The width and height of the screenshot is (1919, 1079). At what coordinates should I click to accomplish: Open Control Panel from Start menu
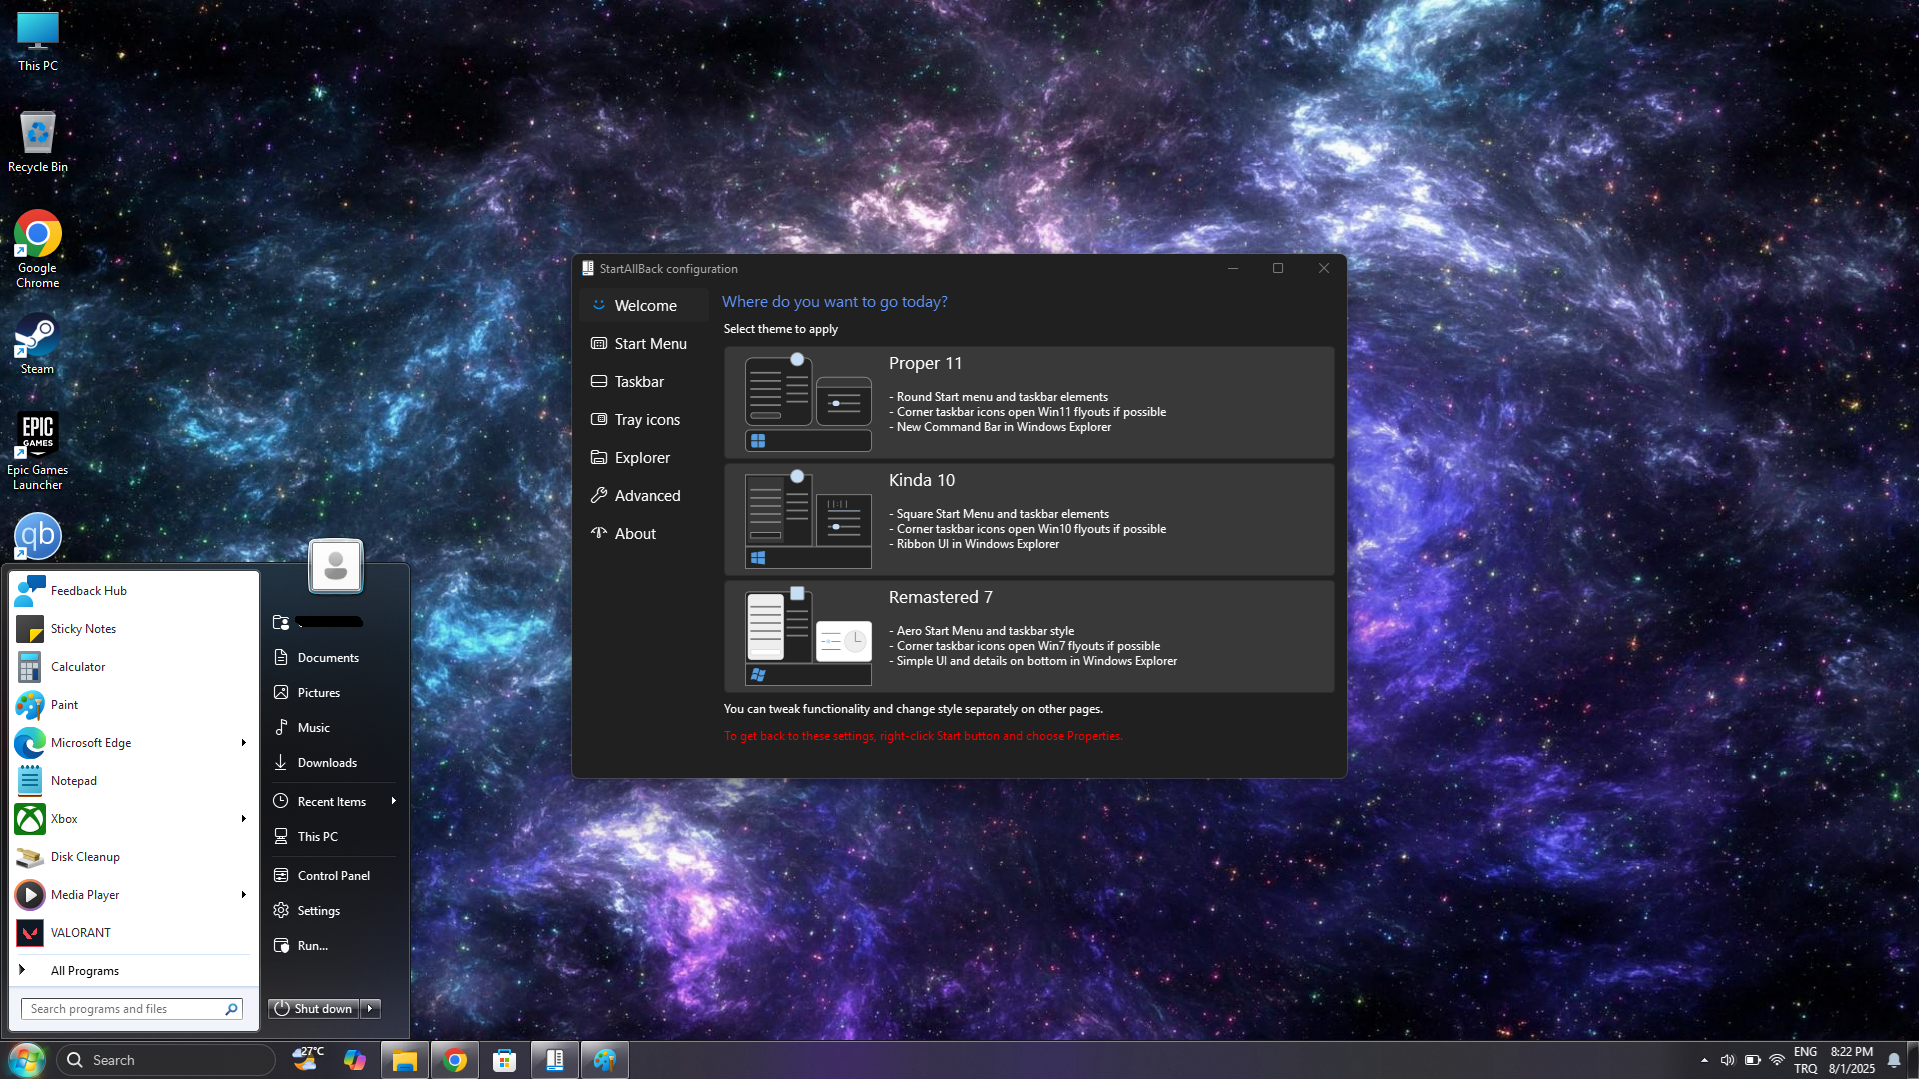(333, 876)
